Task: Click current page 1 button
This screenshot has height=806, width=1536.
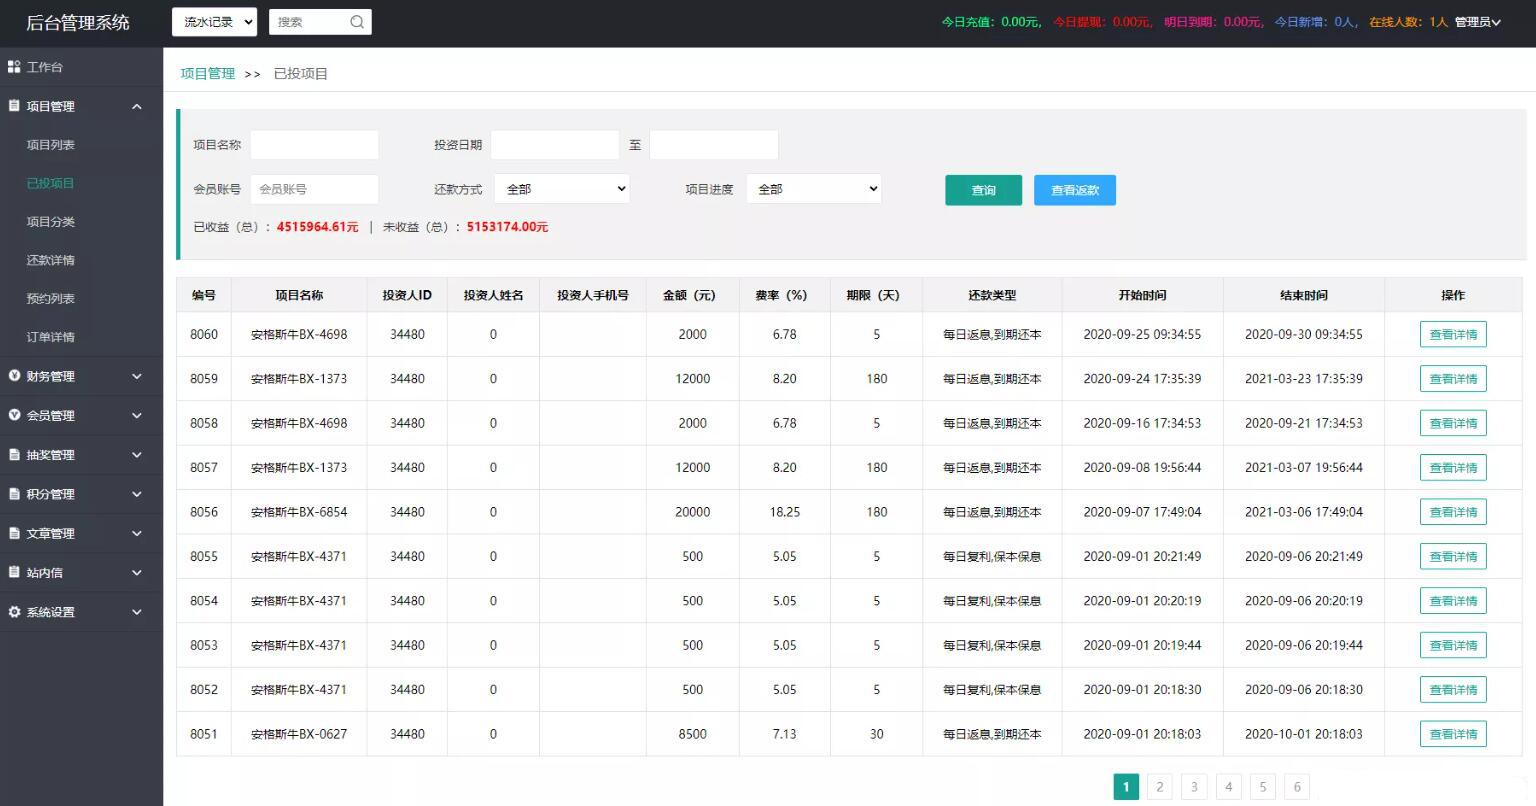Action: pos(1126,787)
